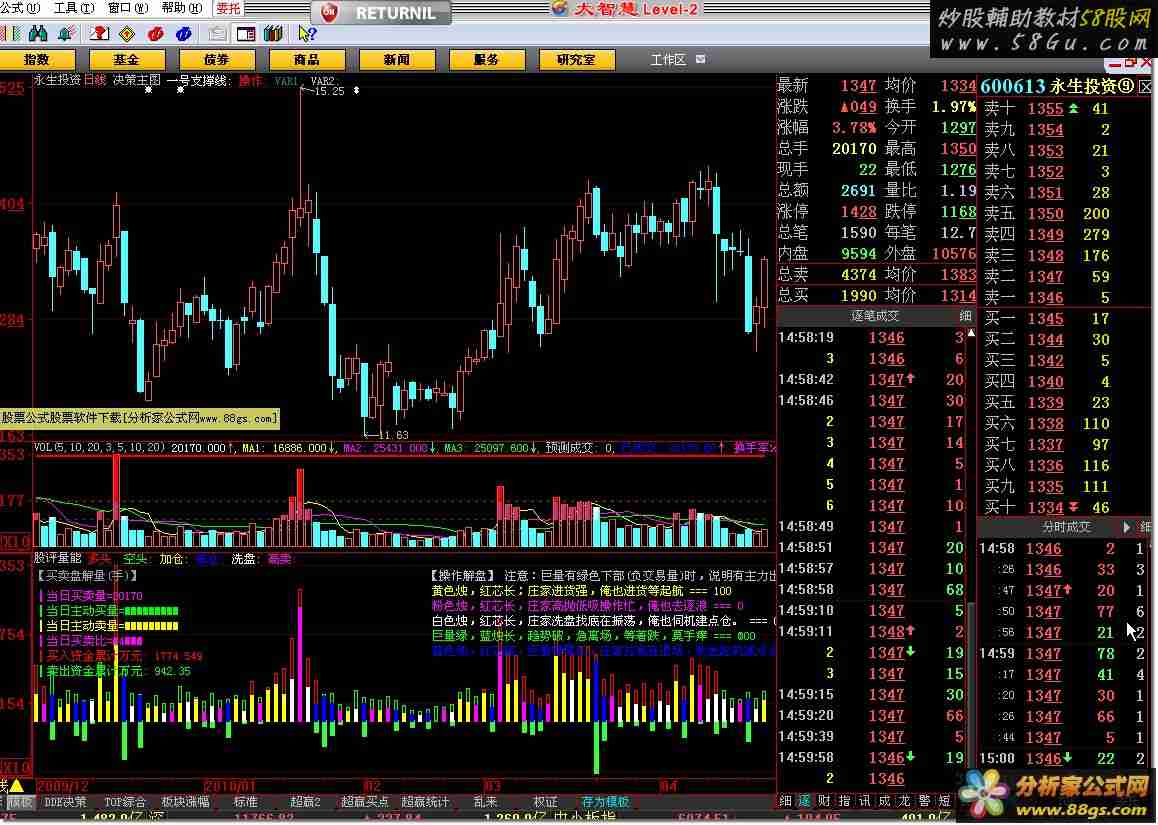Click the cursor question-mark help icon
The image size is (1158, 825).
pyautogui.click(x=307, y=34)
